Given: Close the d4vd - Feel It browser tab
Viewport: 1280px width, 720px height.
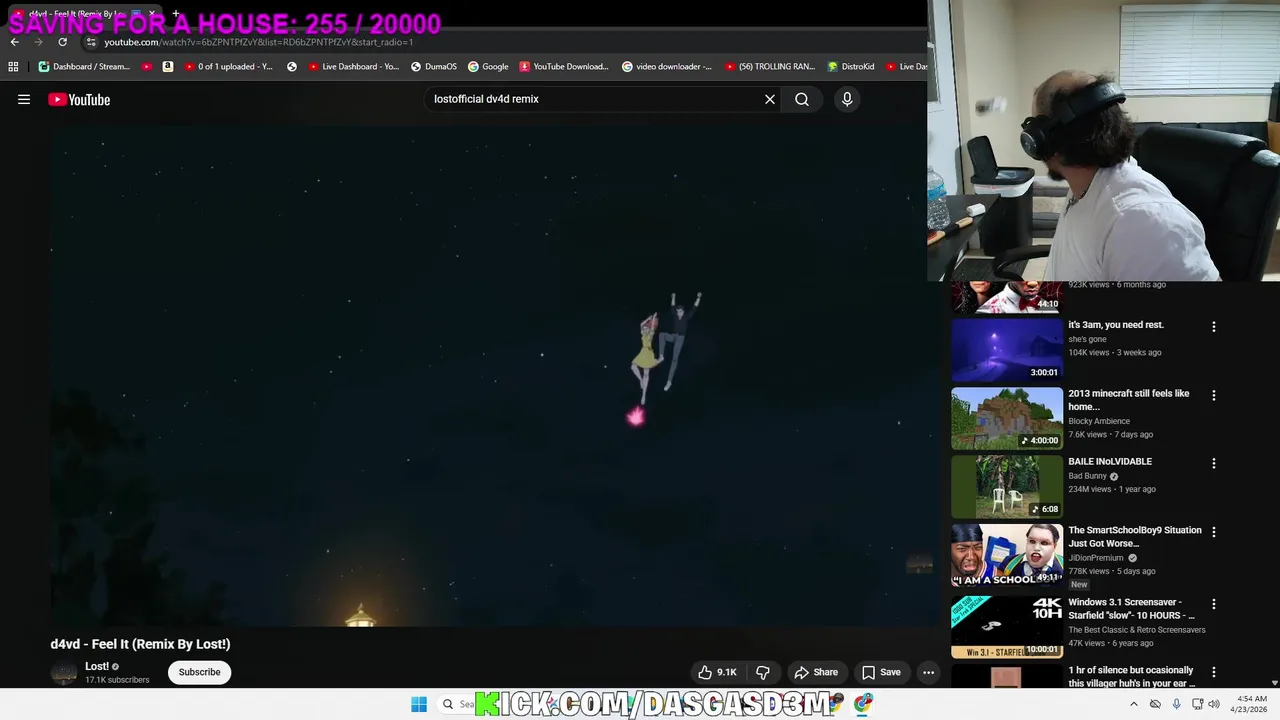Looking at the screenshot, I should coord(152,14).
